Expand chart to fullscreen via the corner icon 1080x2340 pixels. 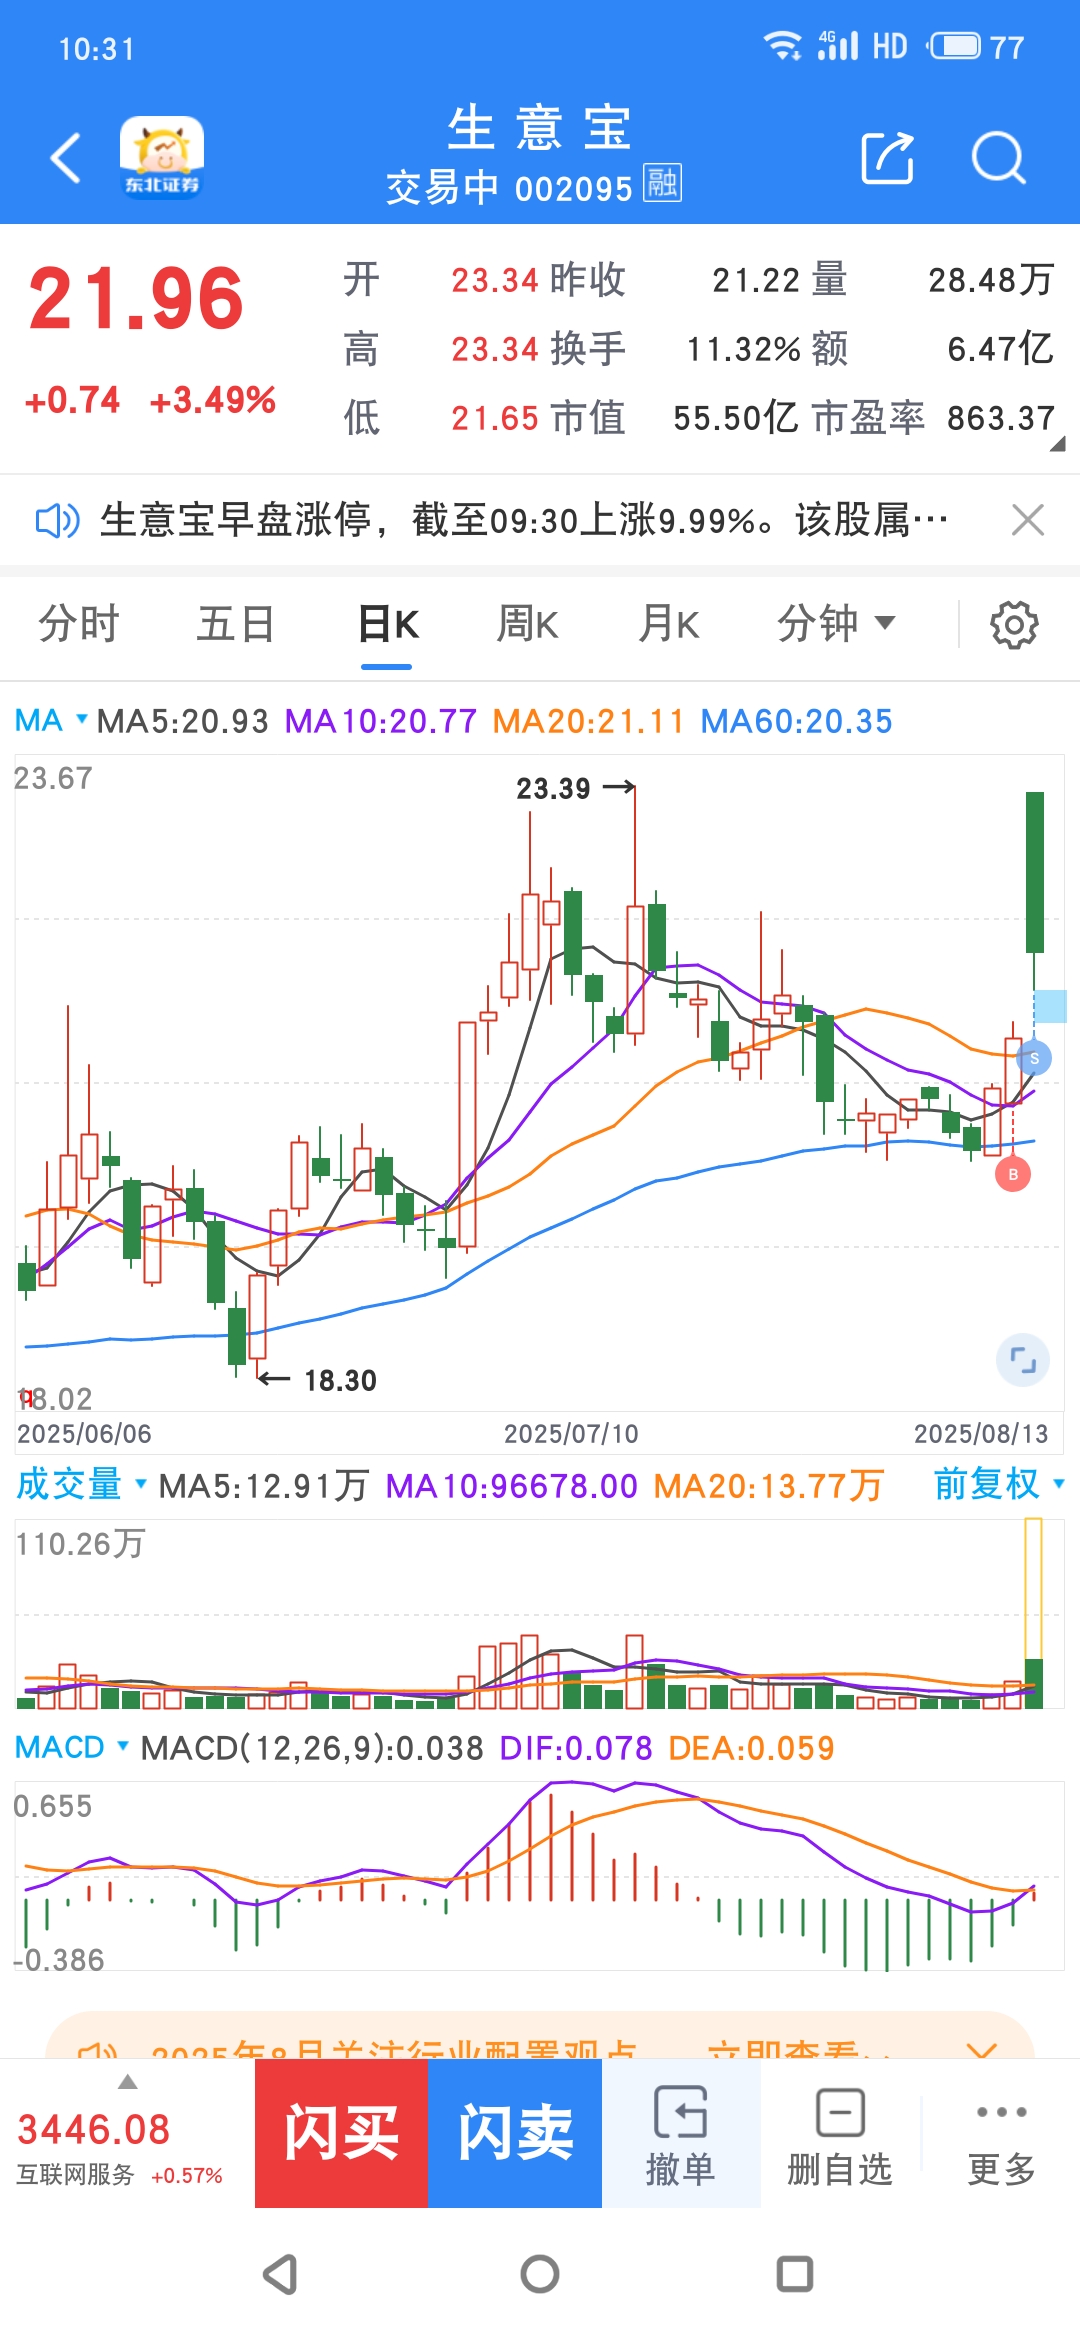pos(1023,1360)
